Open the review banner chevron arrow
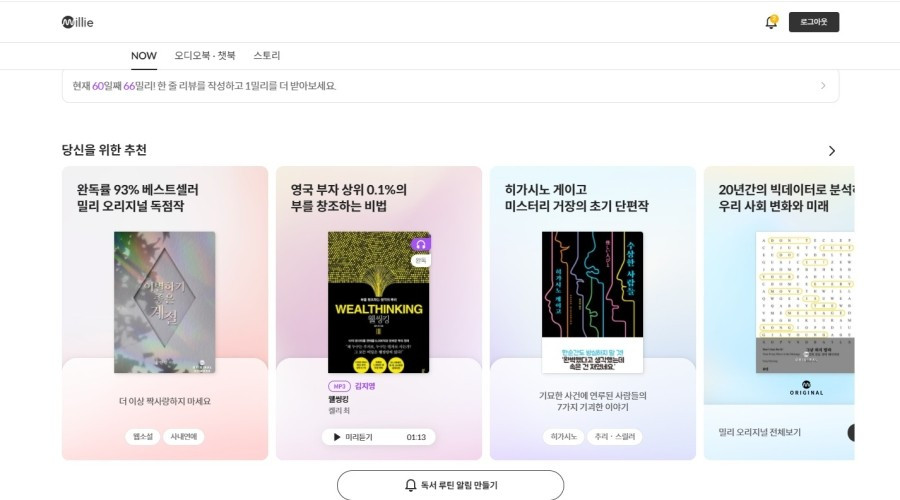The image size is (900, 500). coord(823,86)
